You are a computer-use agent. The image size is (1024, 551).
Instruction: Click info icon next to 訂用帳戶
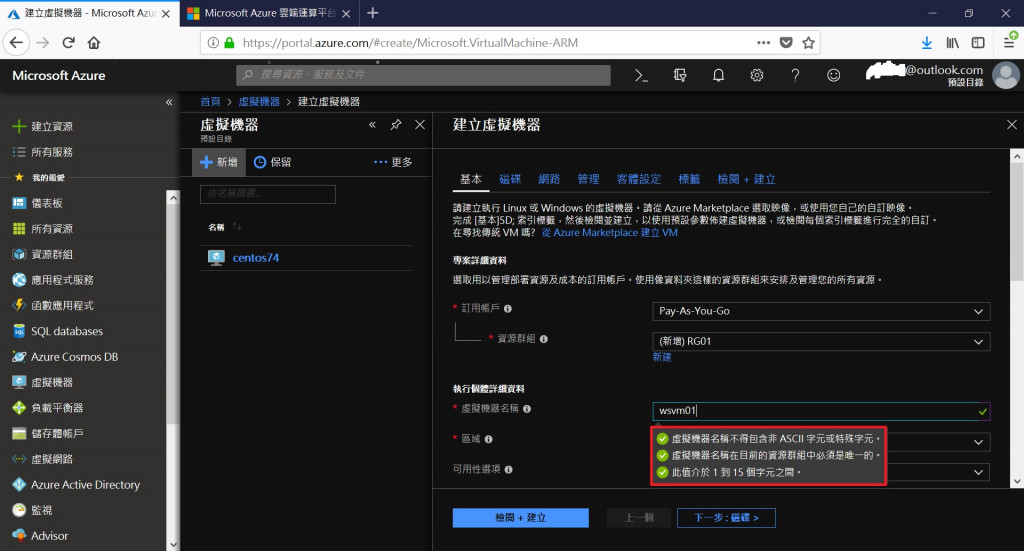(507, 309)
